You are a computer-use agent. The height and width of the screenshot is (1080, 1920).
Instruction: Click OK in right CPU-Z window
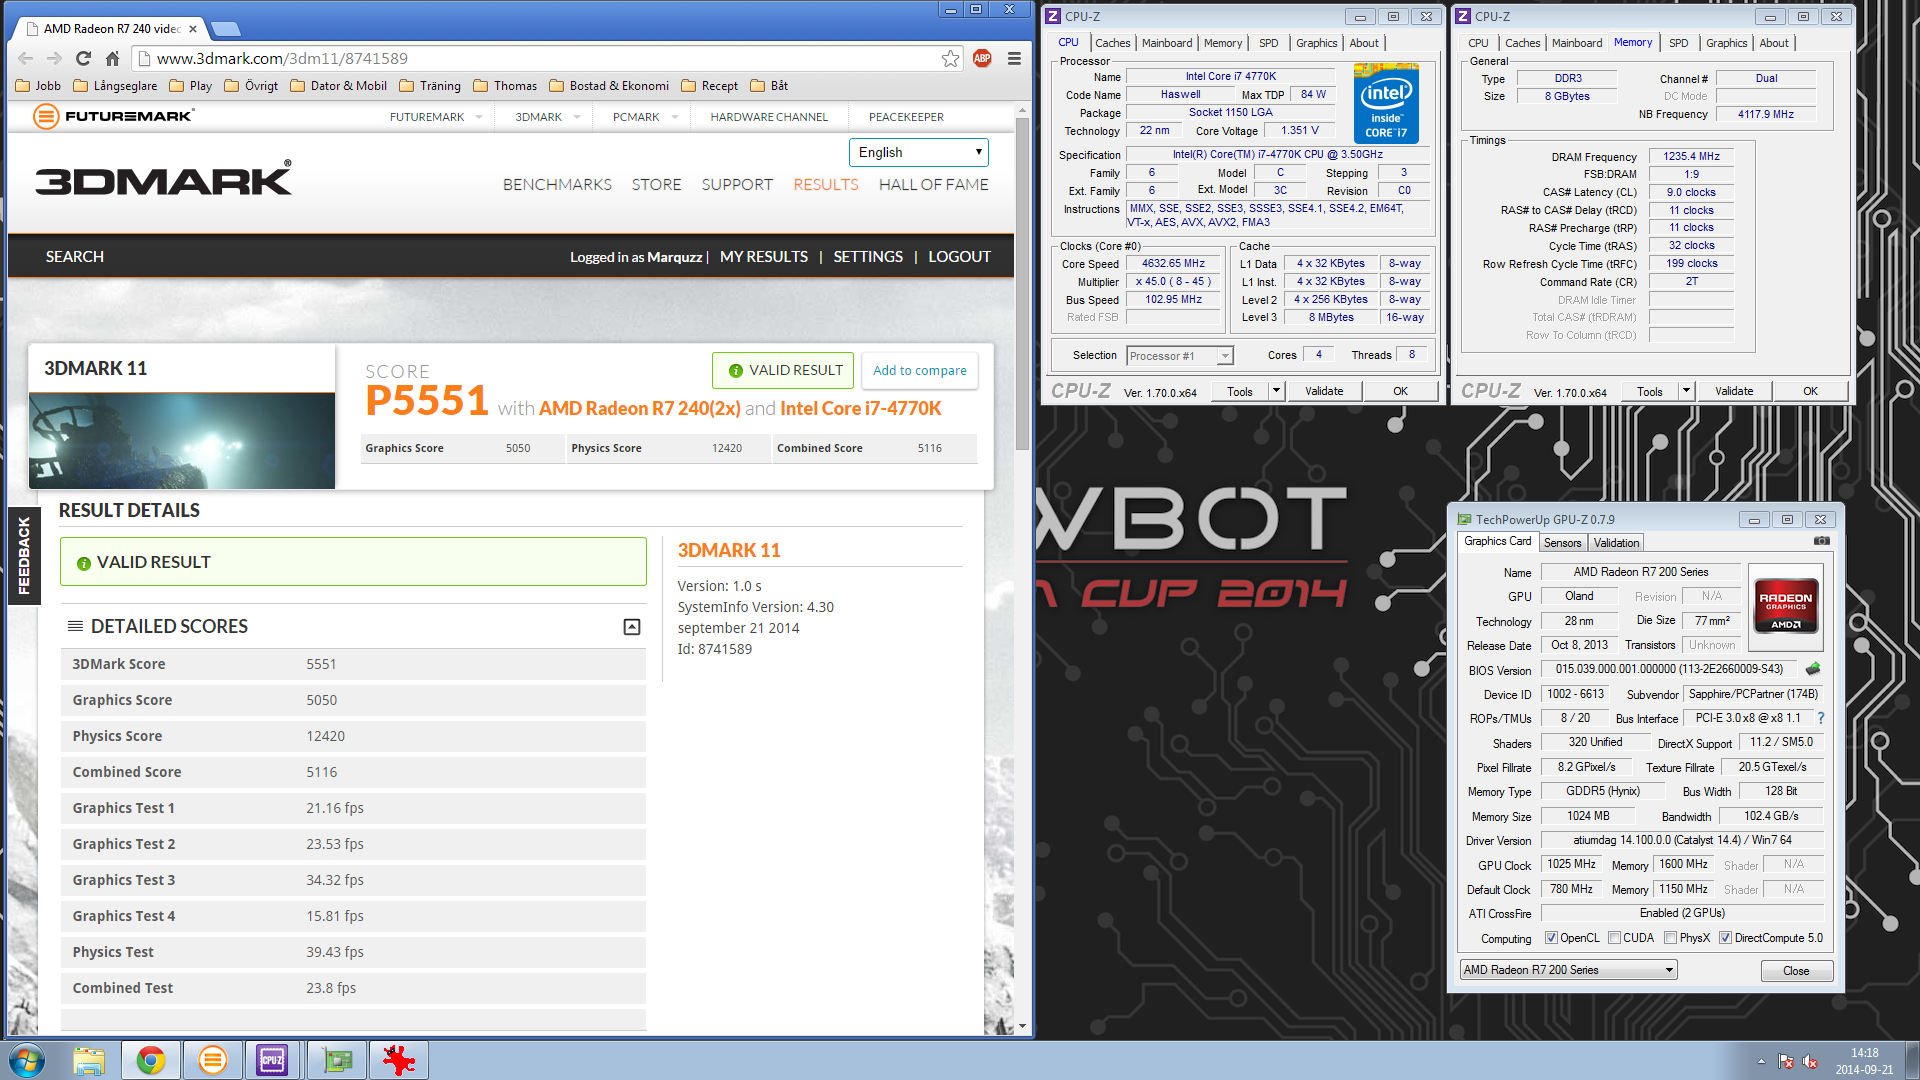pyautogui.click(x=1810, y=391)
